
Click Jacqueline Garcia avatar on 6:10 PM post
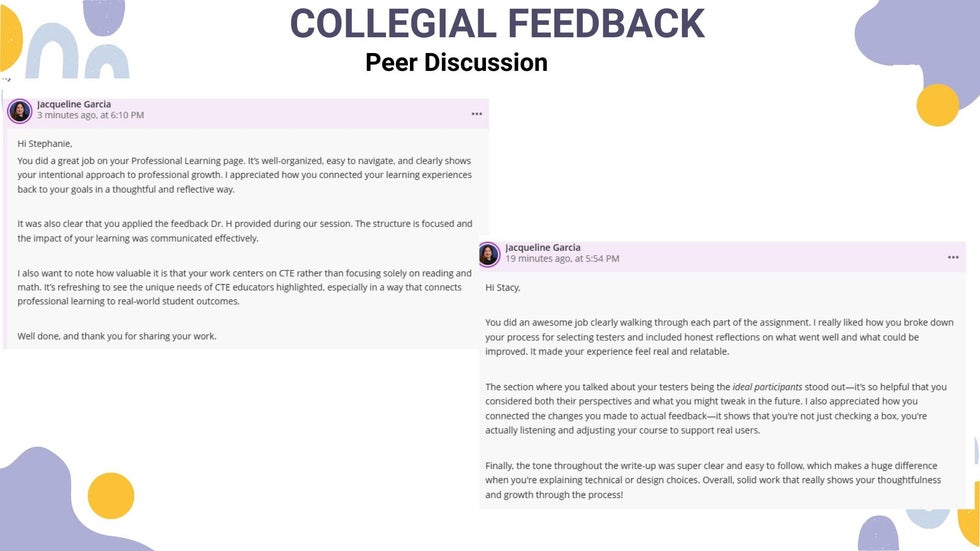click(x=20, y=111)
